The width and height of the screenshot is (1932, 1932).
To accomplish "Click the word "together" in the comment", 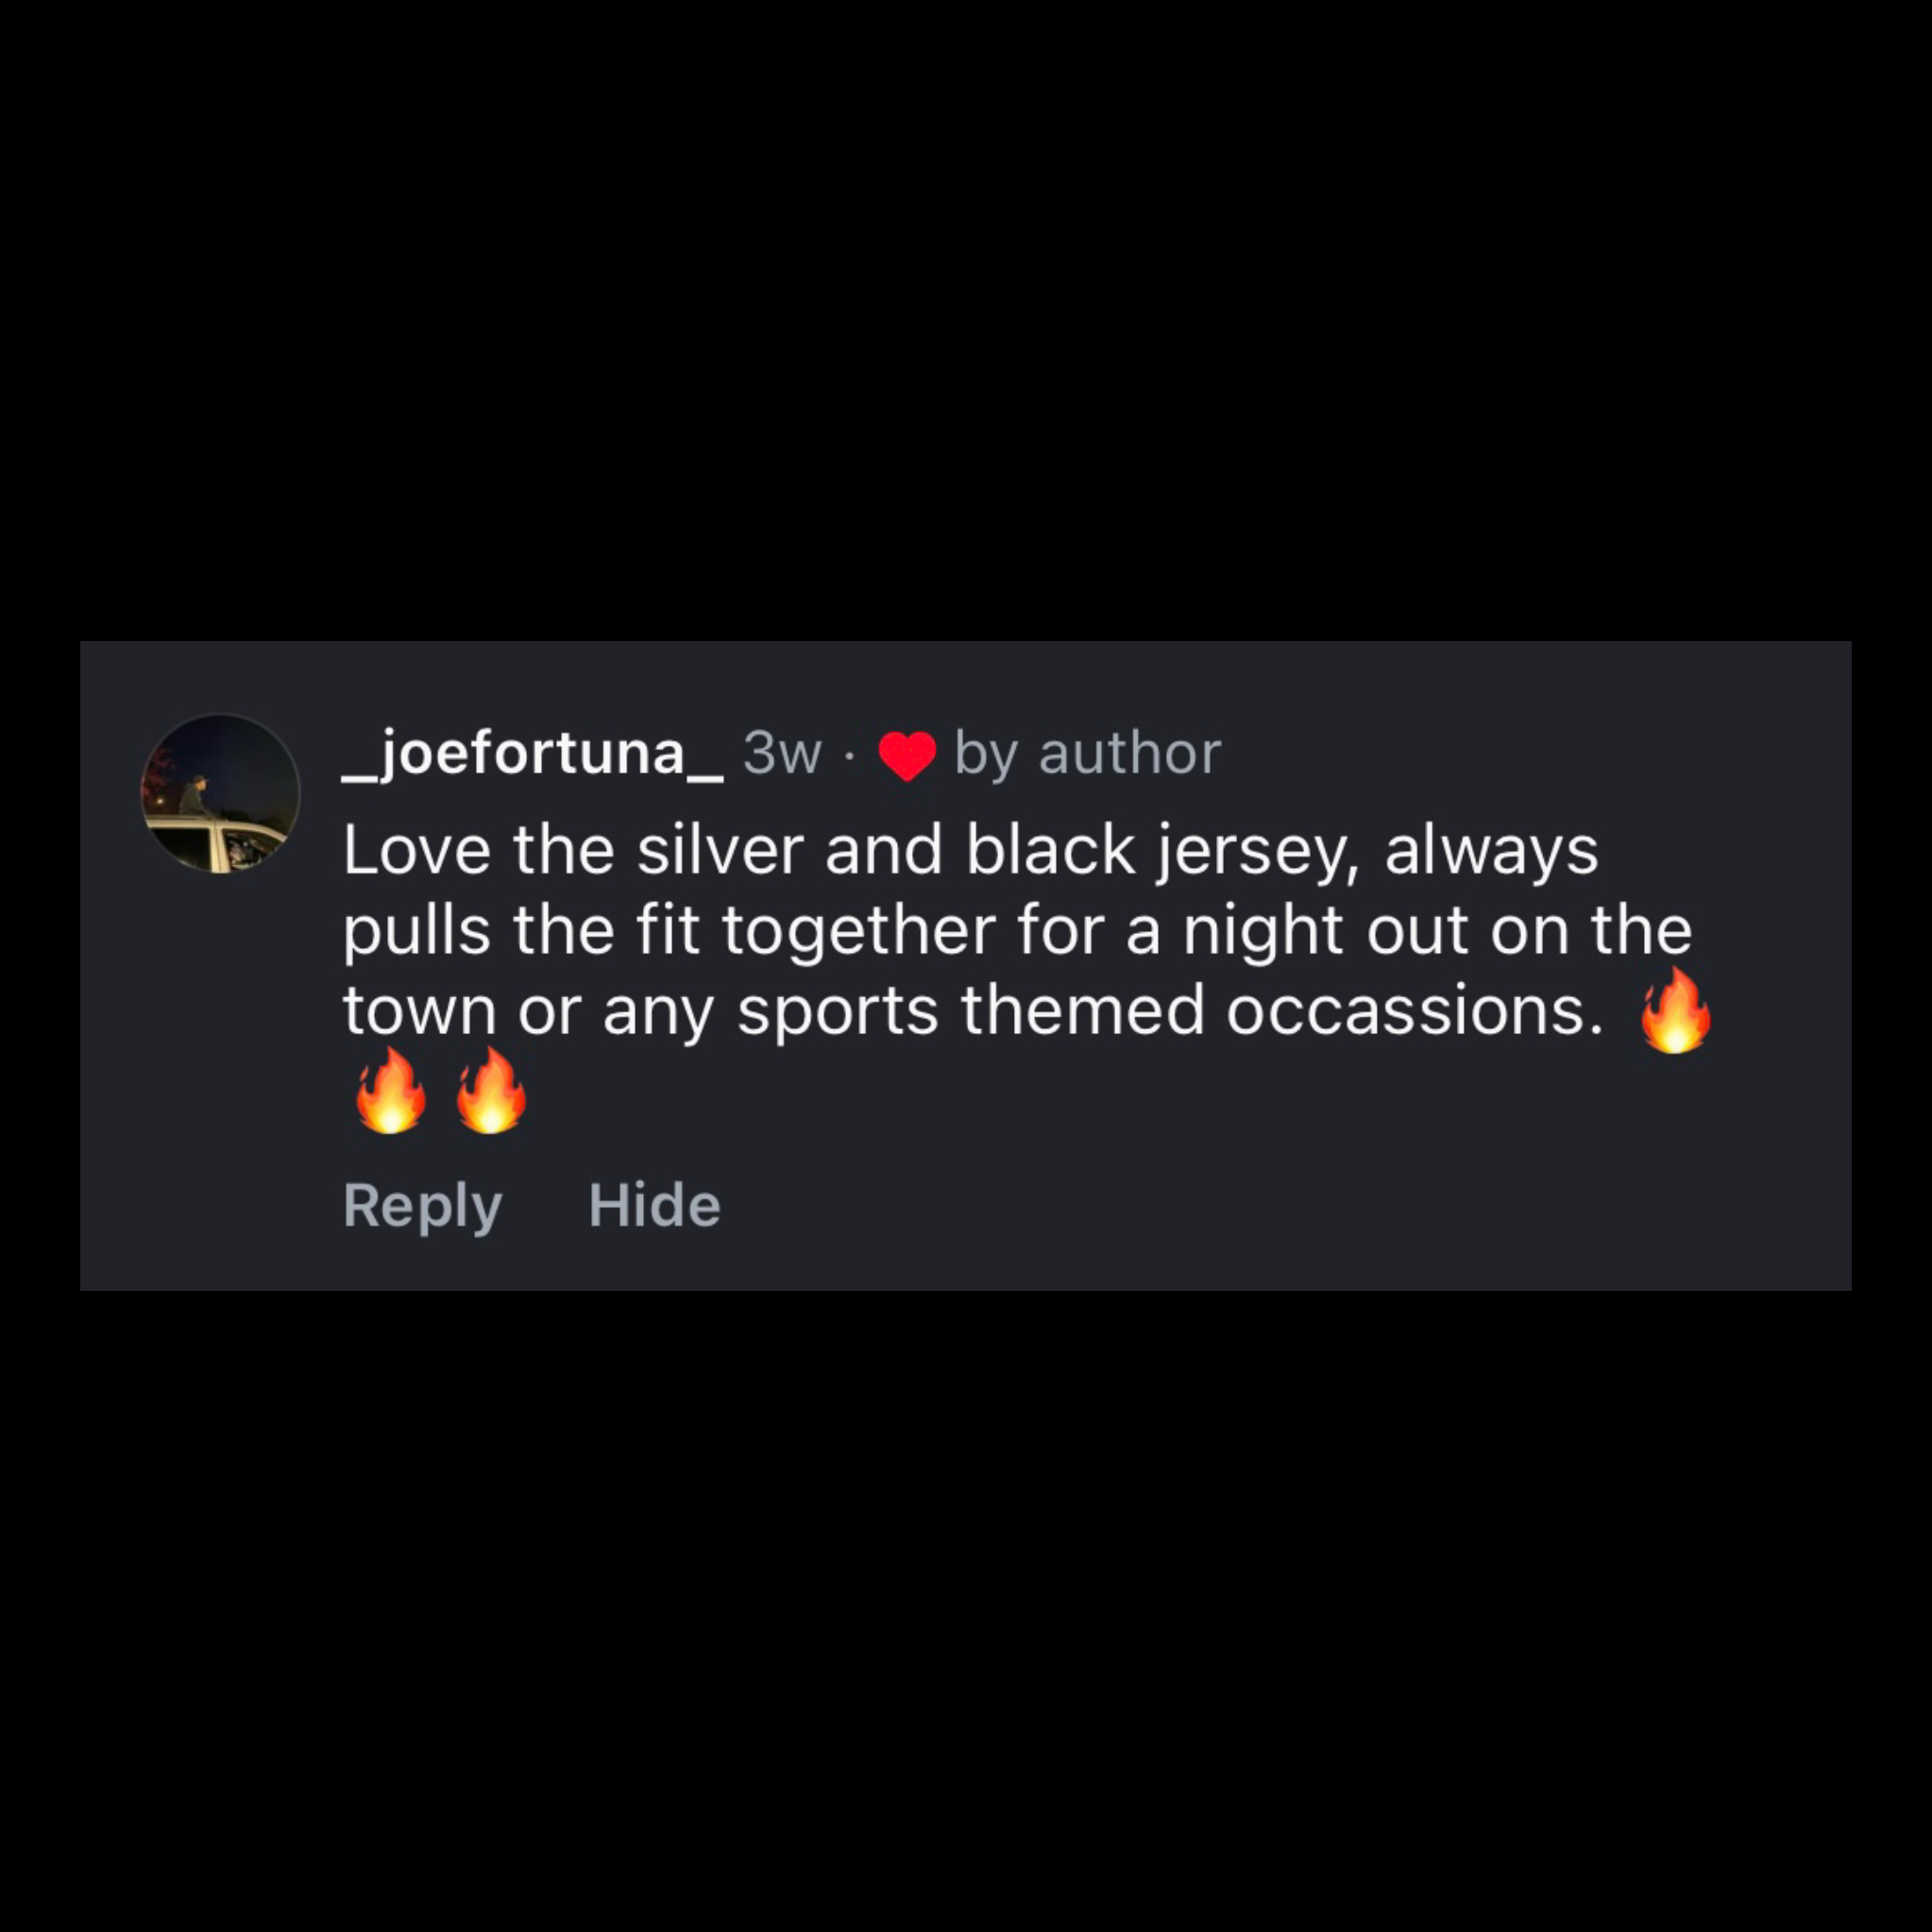I will (859, 932).
